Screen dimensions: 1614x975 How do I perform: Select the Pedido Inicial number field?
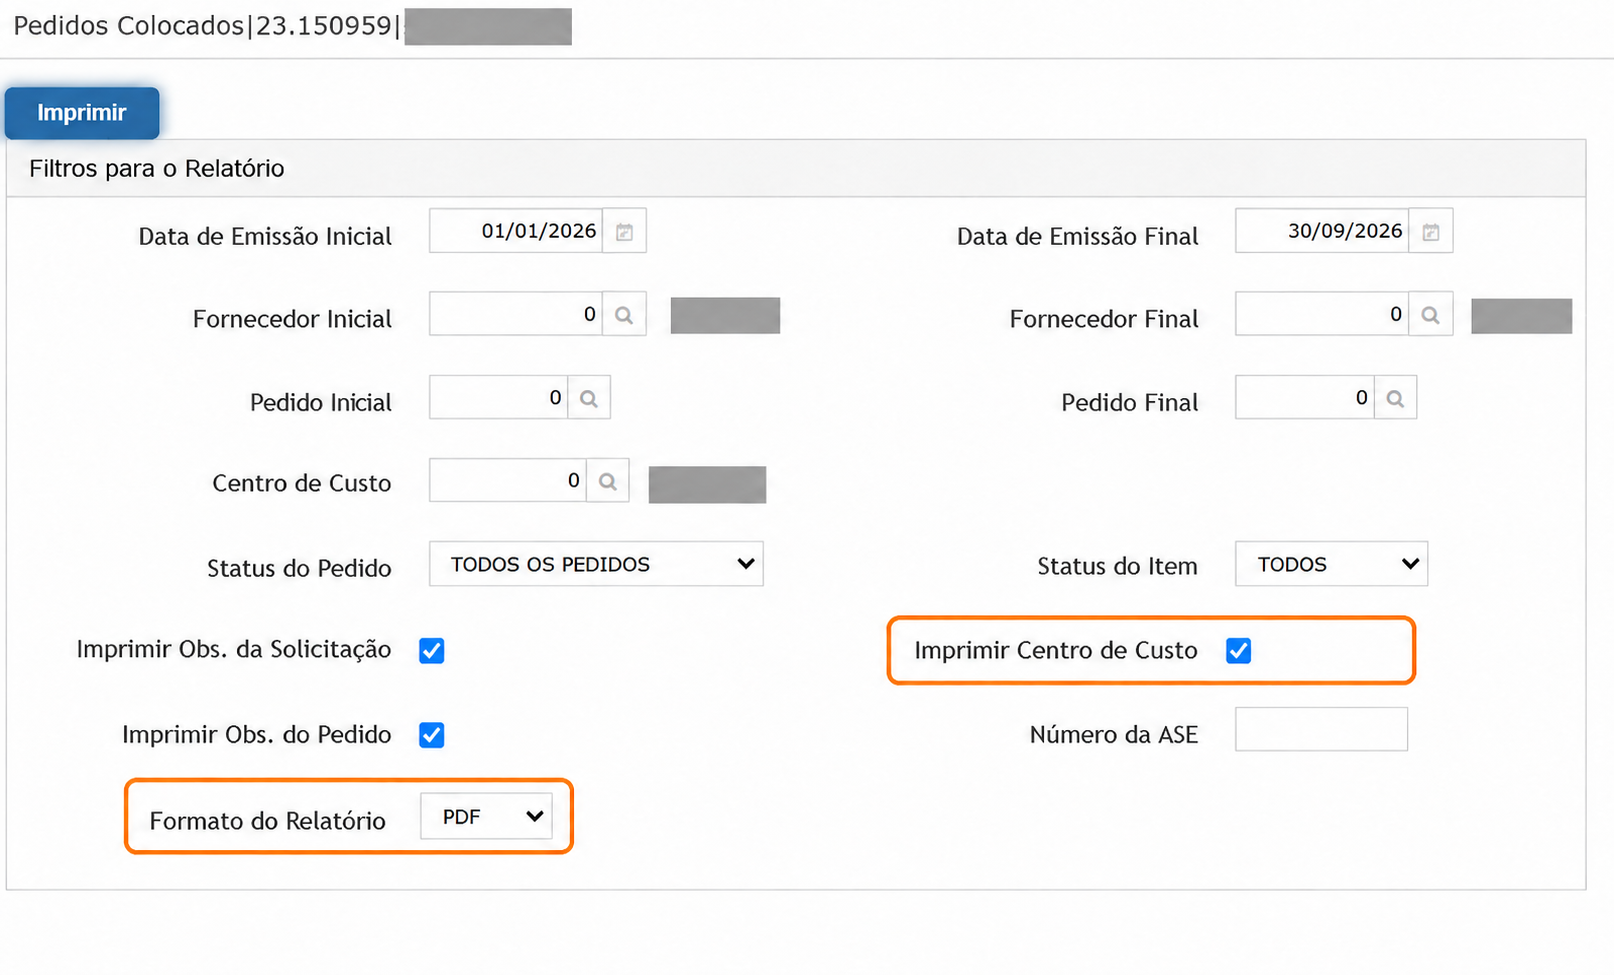tap(499, 398)
